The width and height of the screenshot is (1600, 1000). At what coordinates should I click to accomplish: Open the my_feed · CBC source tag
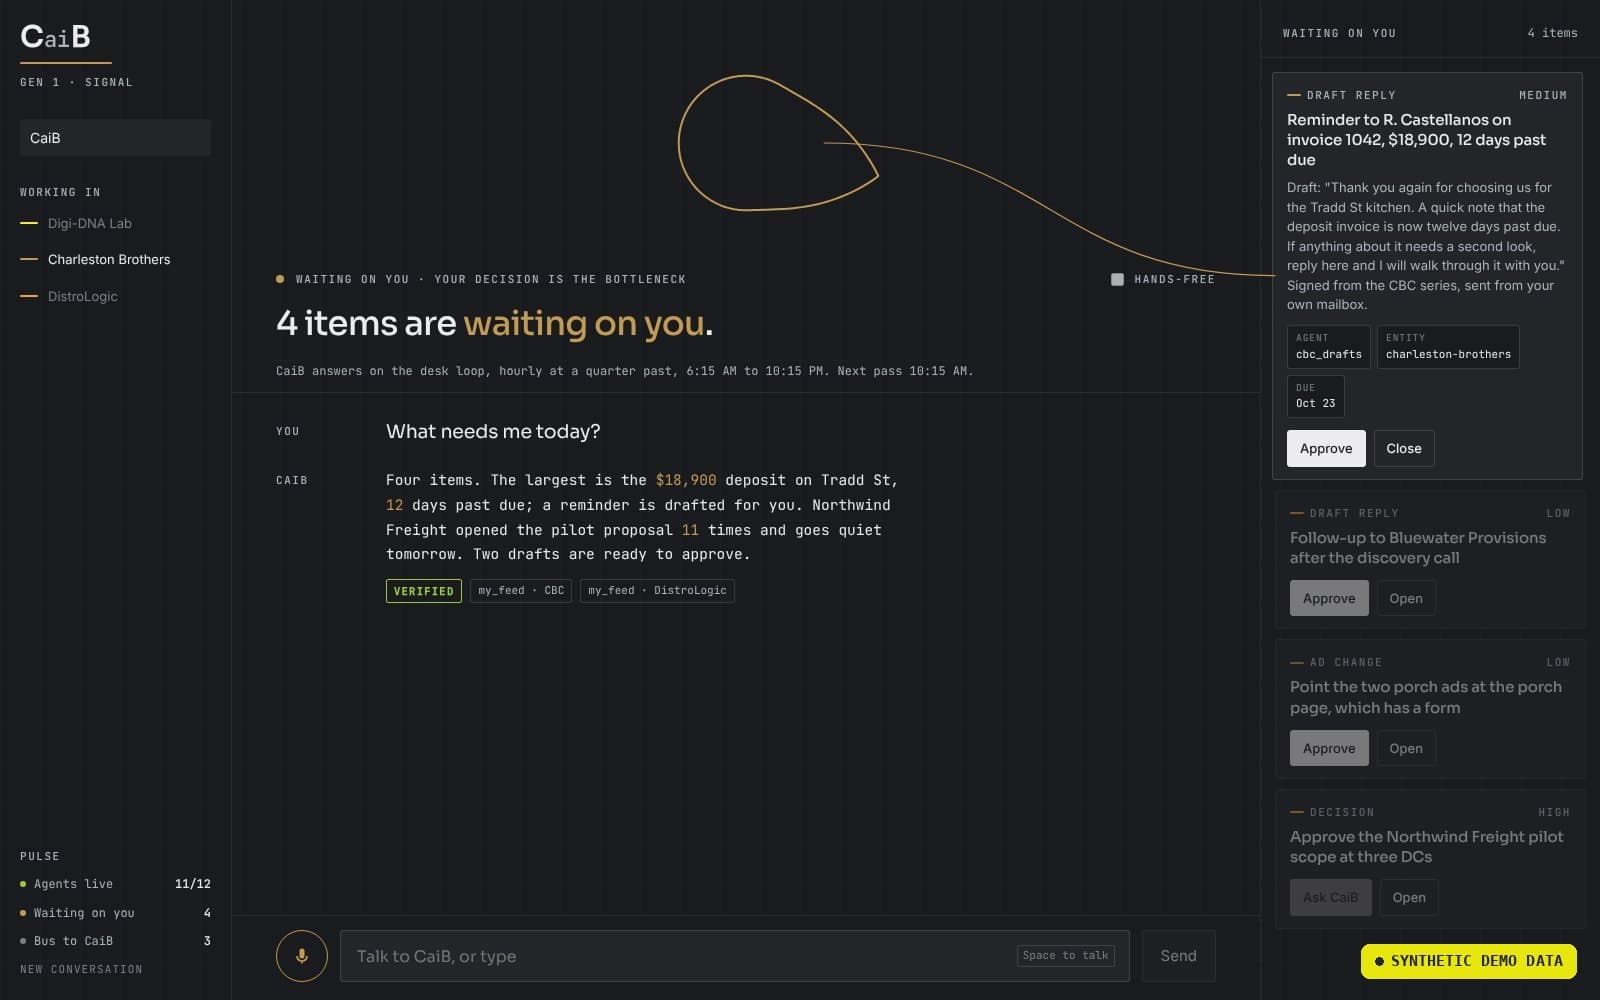coord(520,591)
